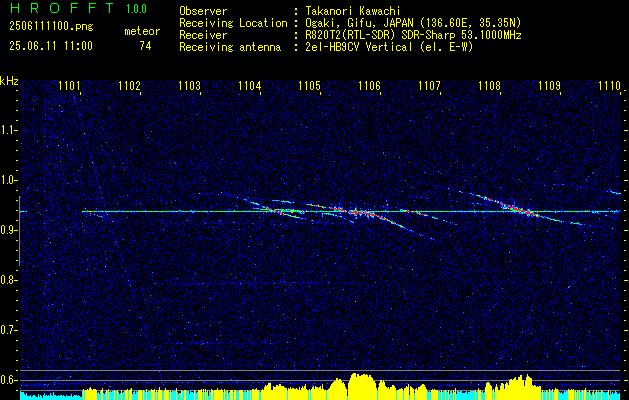Click frequency label 0.9

7,230
